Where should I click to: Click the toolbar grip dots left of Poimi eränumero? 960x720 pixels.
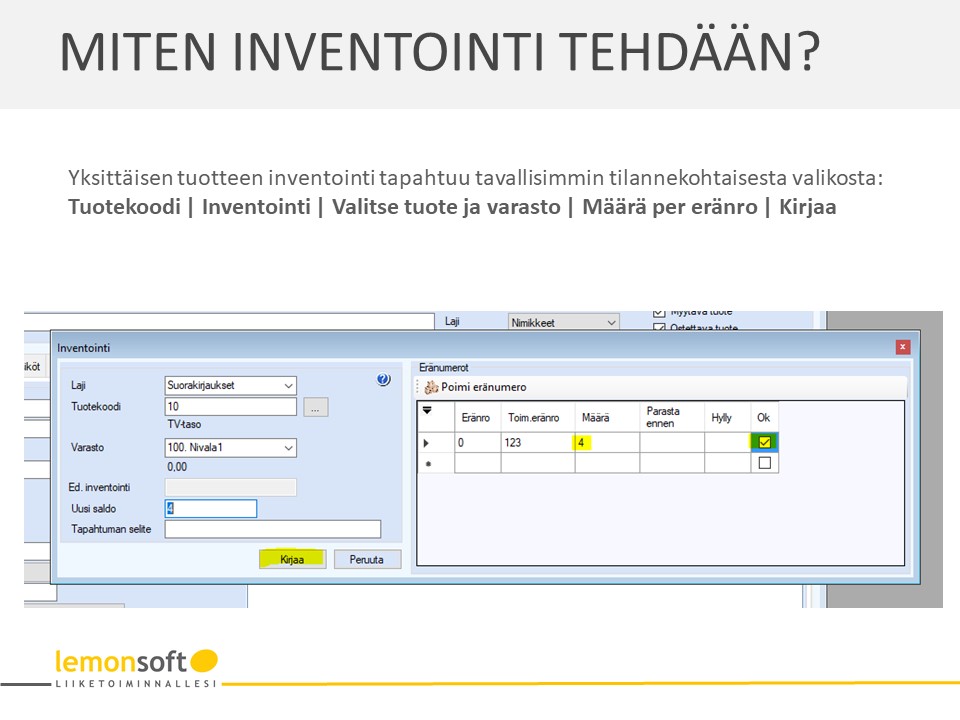click(416, 387)
